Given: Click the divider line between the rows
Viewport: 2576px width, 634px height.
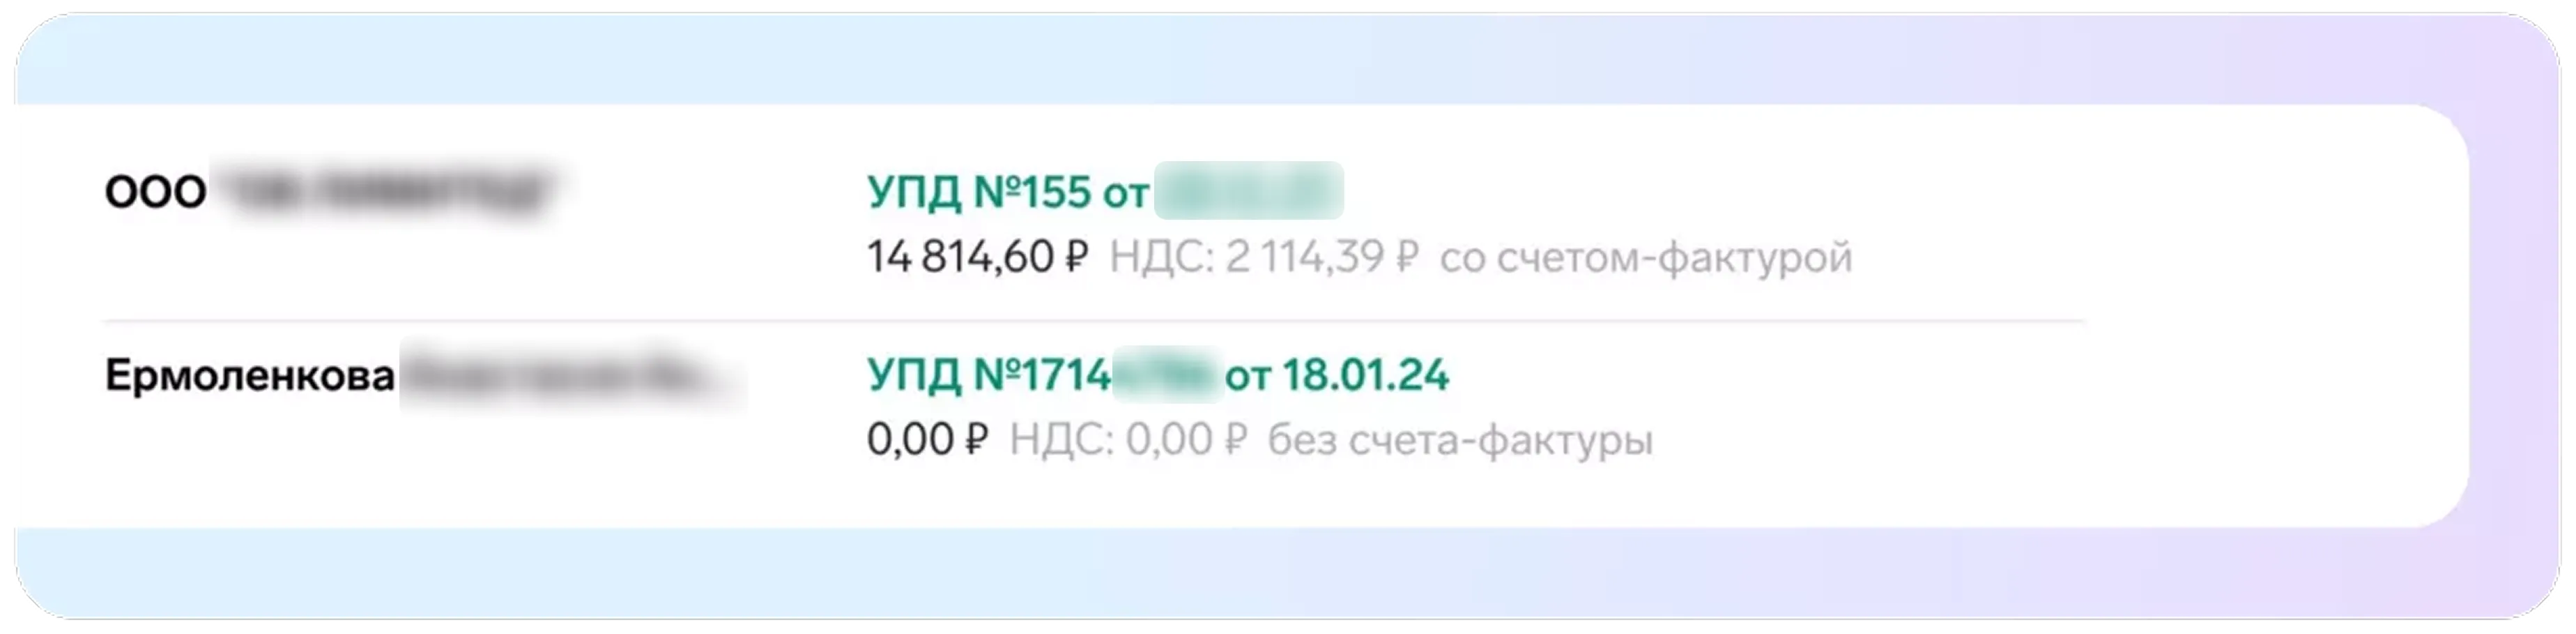Looking at the screenshot, I should click(x=1094, y=322).
